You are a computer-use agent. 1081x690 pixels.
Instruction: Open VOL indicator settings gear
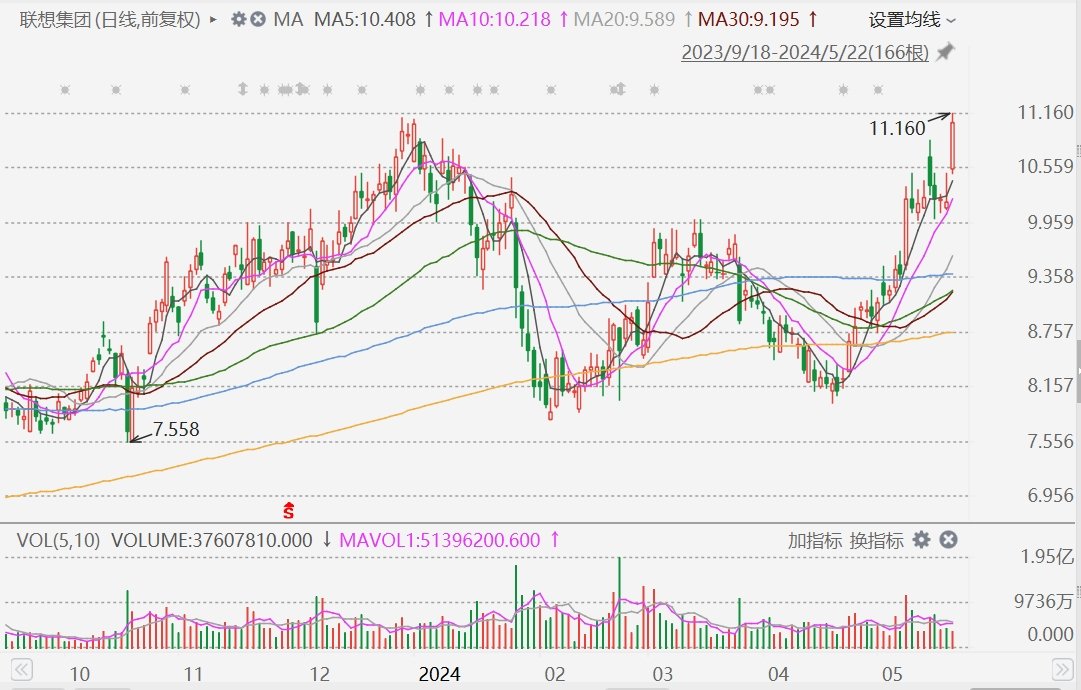coord(921,540)
